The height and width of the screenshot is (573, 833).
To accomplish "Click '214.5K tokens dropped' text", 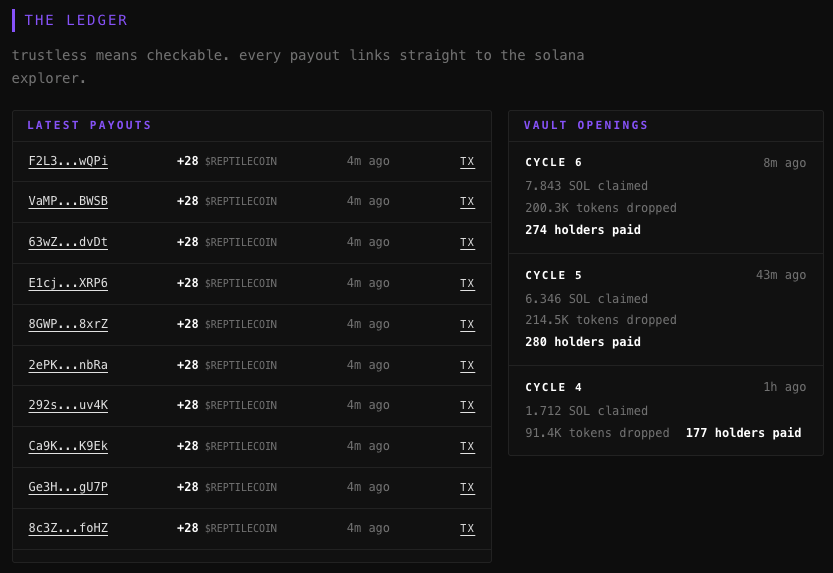I will pyautogui.click(x=601, y=320).
